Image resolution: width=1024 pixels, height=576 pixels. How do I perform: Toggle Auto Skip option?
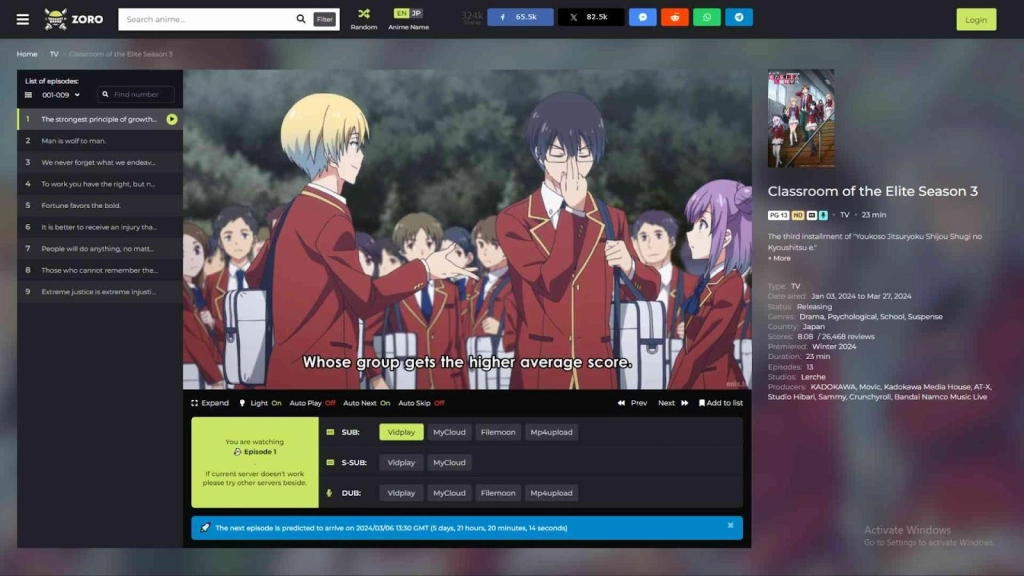pos(421,403)
